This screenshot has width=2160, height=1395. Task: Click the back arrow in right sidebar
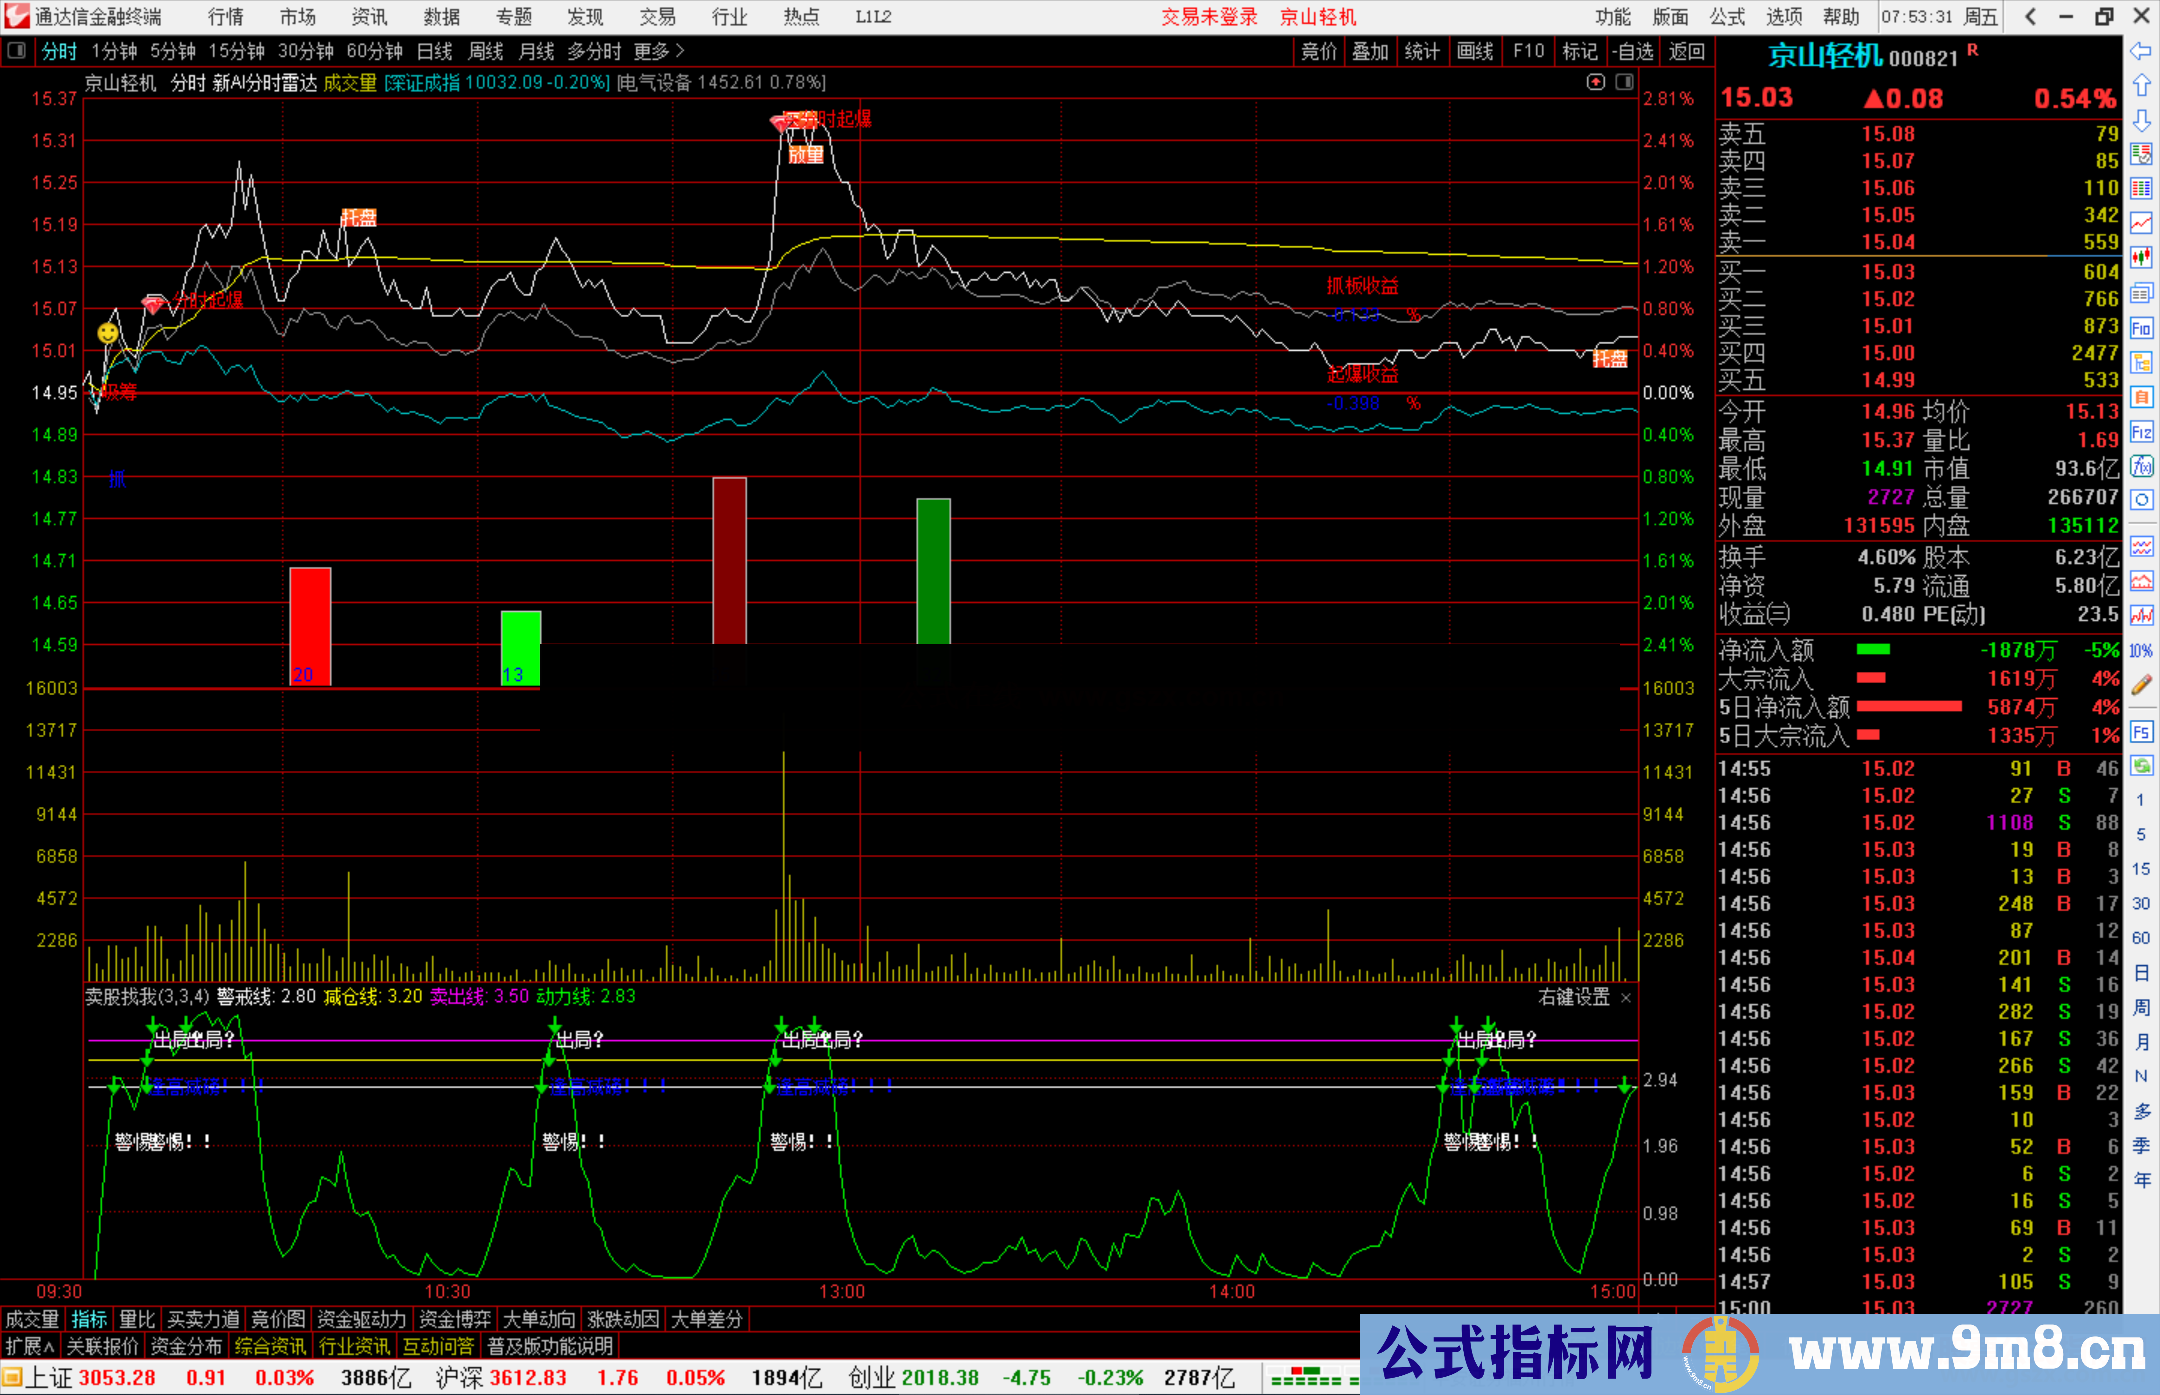(2141, 51)
